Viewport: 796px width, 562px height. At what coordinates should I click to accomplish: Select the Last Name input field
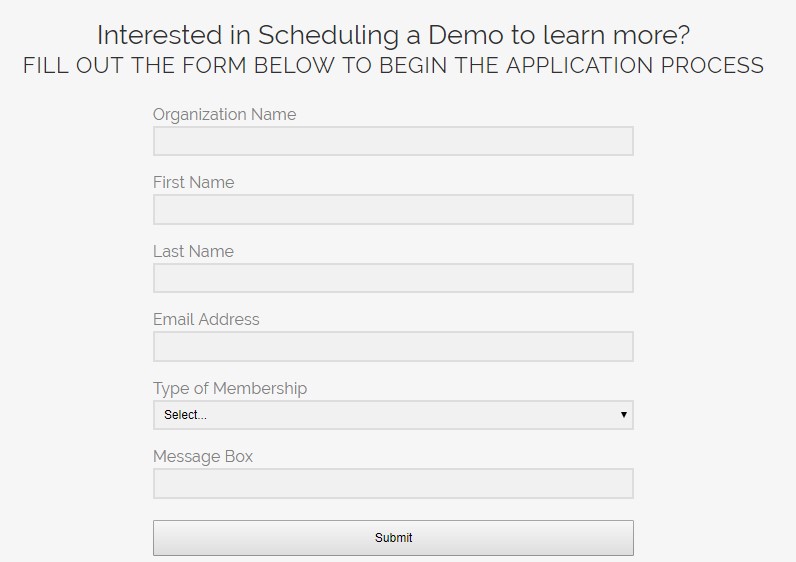[393, 278]
